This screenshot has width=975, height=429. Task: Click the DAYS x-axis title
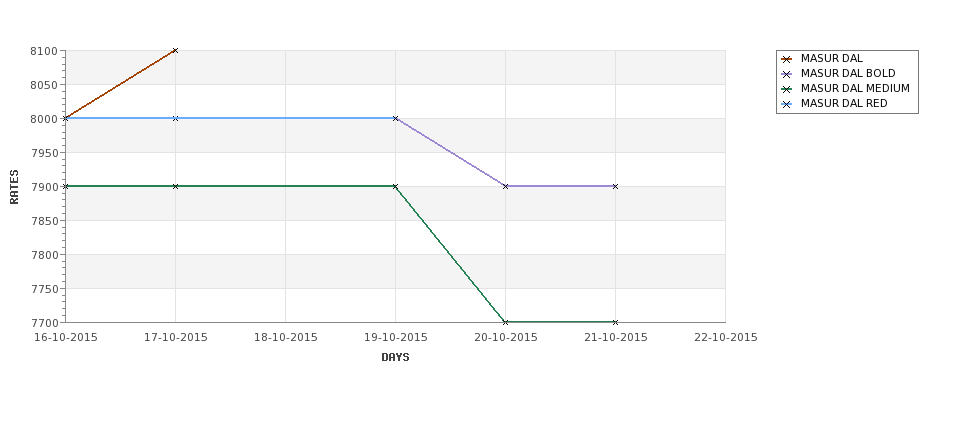pyautogui.click(x=395, y=358)
